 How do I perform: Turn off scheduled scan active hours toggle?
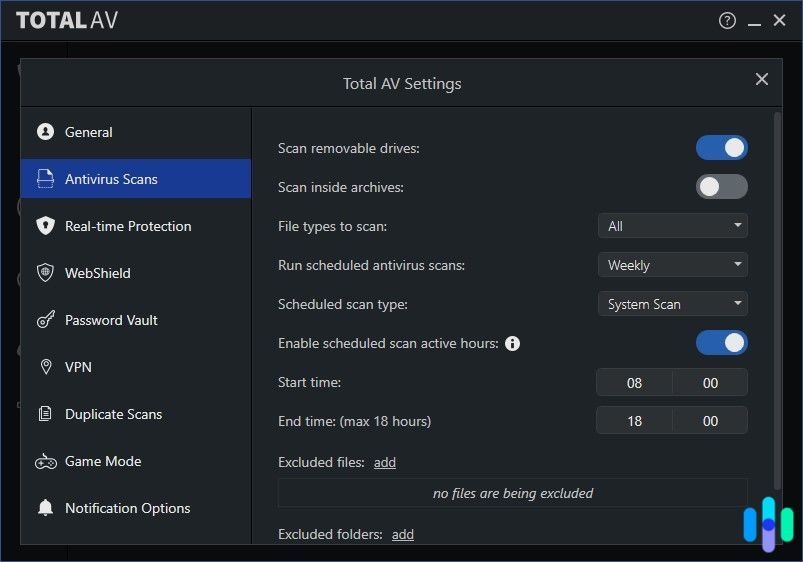(x=722, y=343)
